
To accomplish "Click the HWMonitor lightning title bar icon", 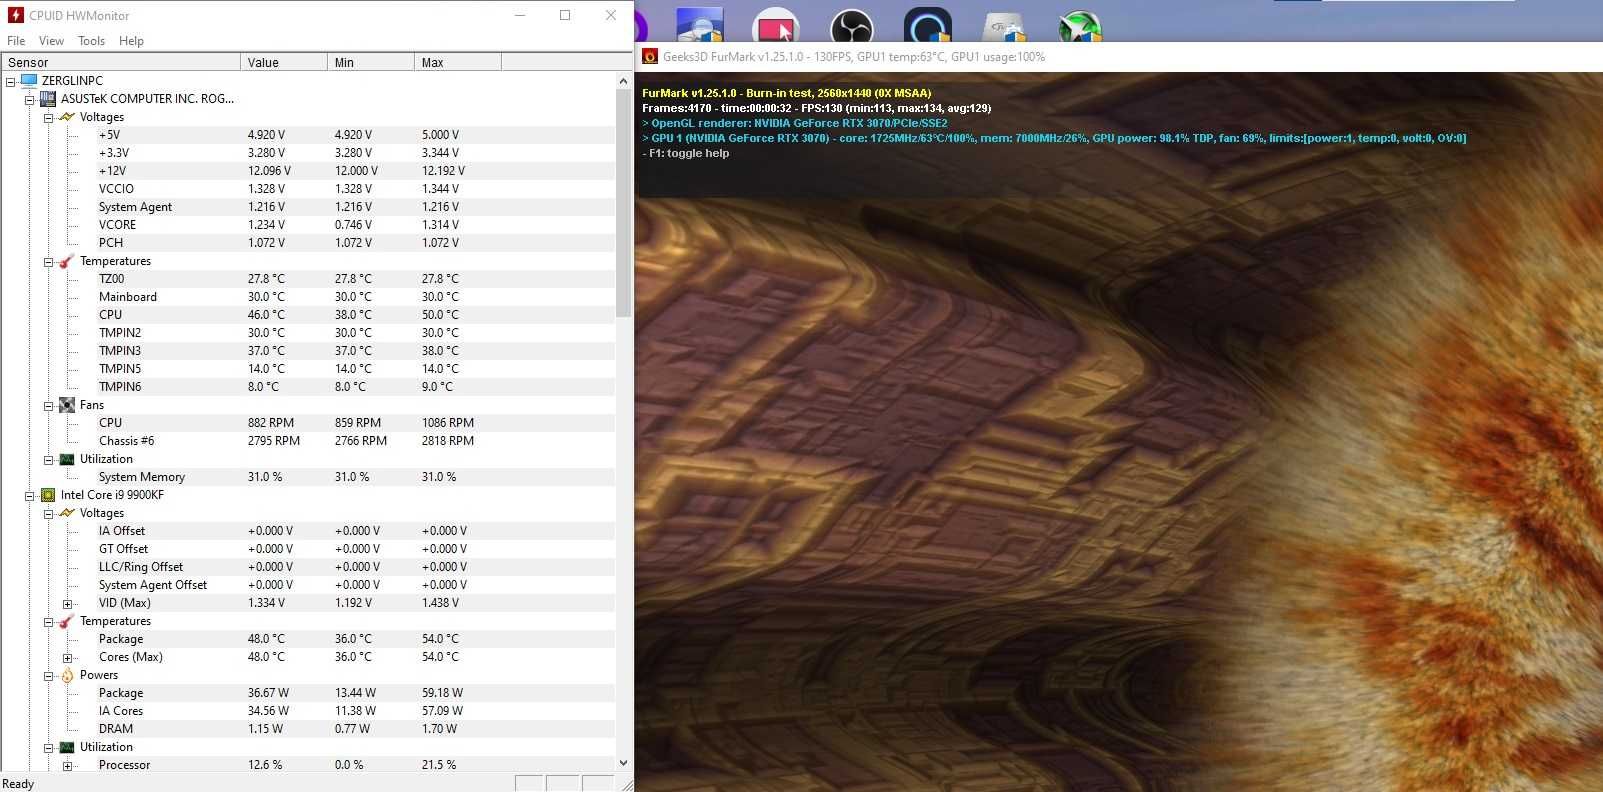I will [x=15, y=15].
